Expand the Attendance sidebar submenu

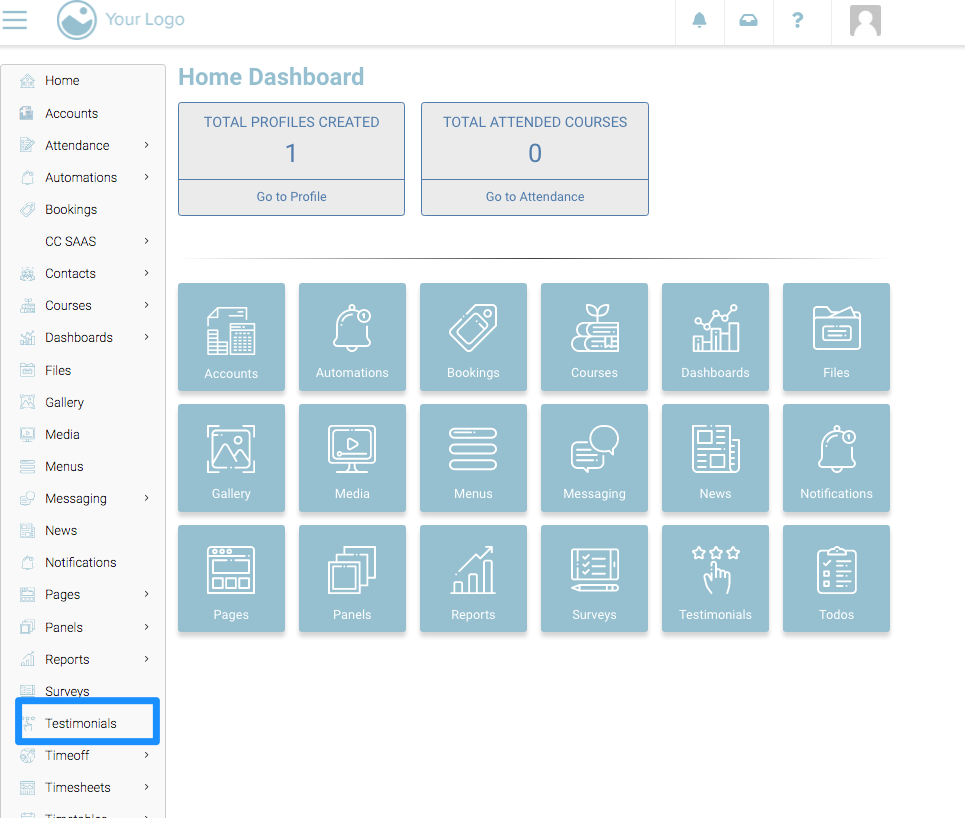(146, 145)
